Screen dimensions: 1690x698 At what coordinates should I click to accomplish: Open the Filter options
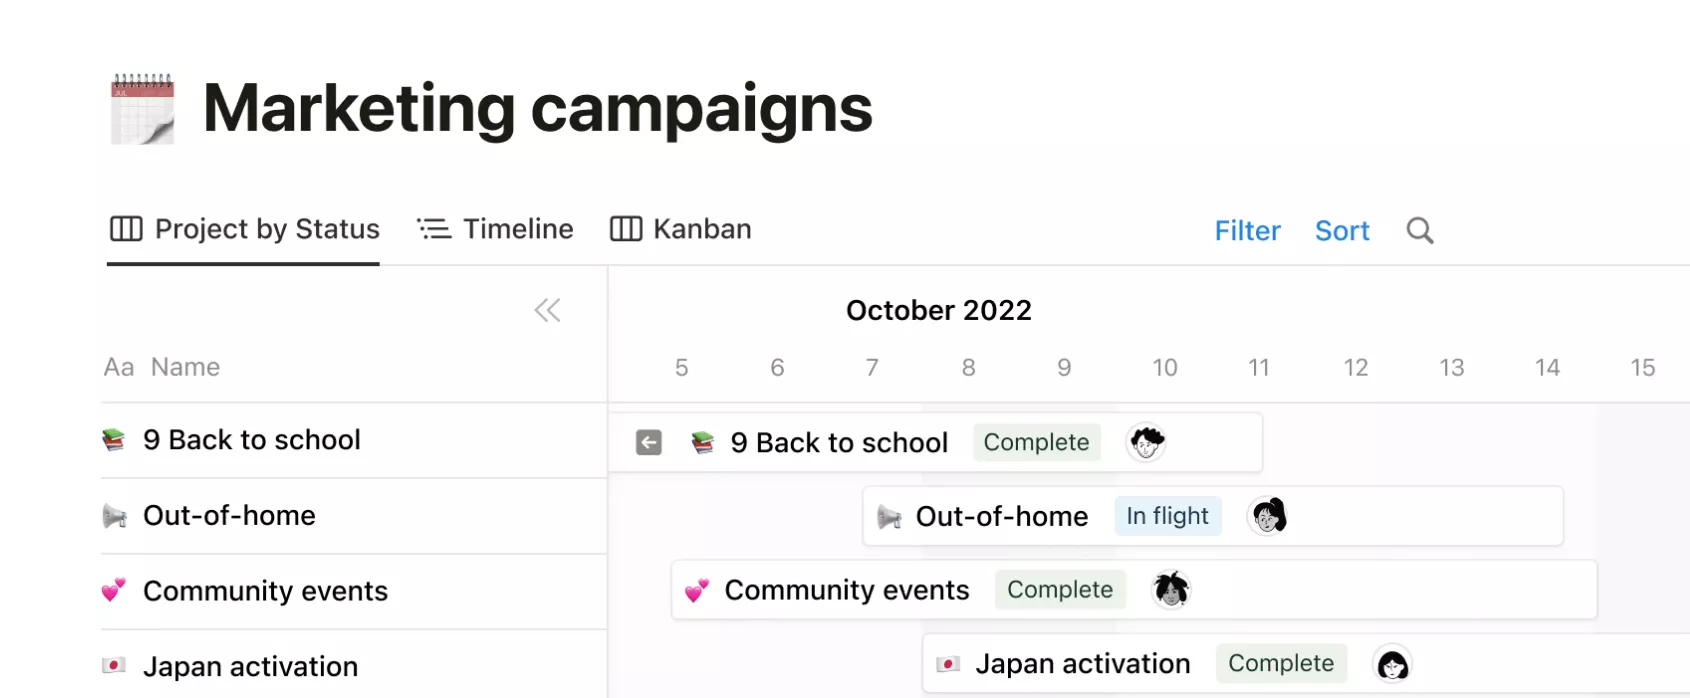[x=1247, y=231]
